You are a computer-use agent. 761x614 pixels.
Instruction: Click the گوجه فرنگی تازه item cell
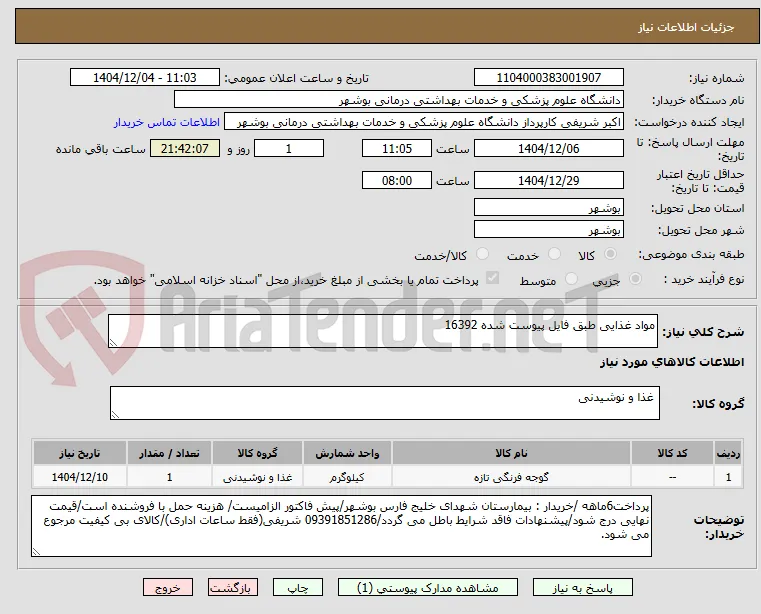[x=512, y=477]
